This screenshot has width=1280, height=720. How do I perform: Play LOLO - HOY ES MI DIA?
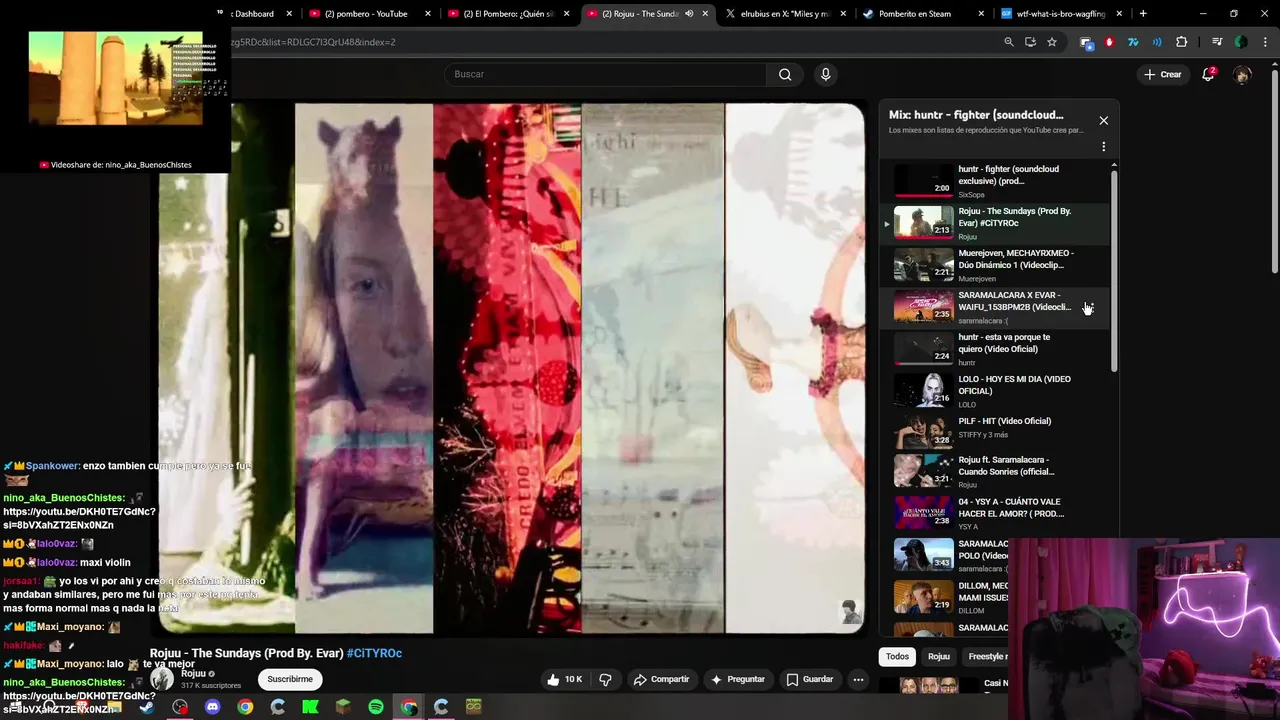pyautogui.click(x=995, y=391)
